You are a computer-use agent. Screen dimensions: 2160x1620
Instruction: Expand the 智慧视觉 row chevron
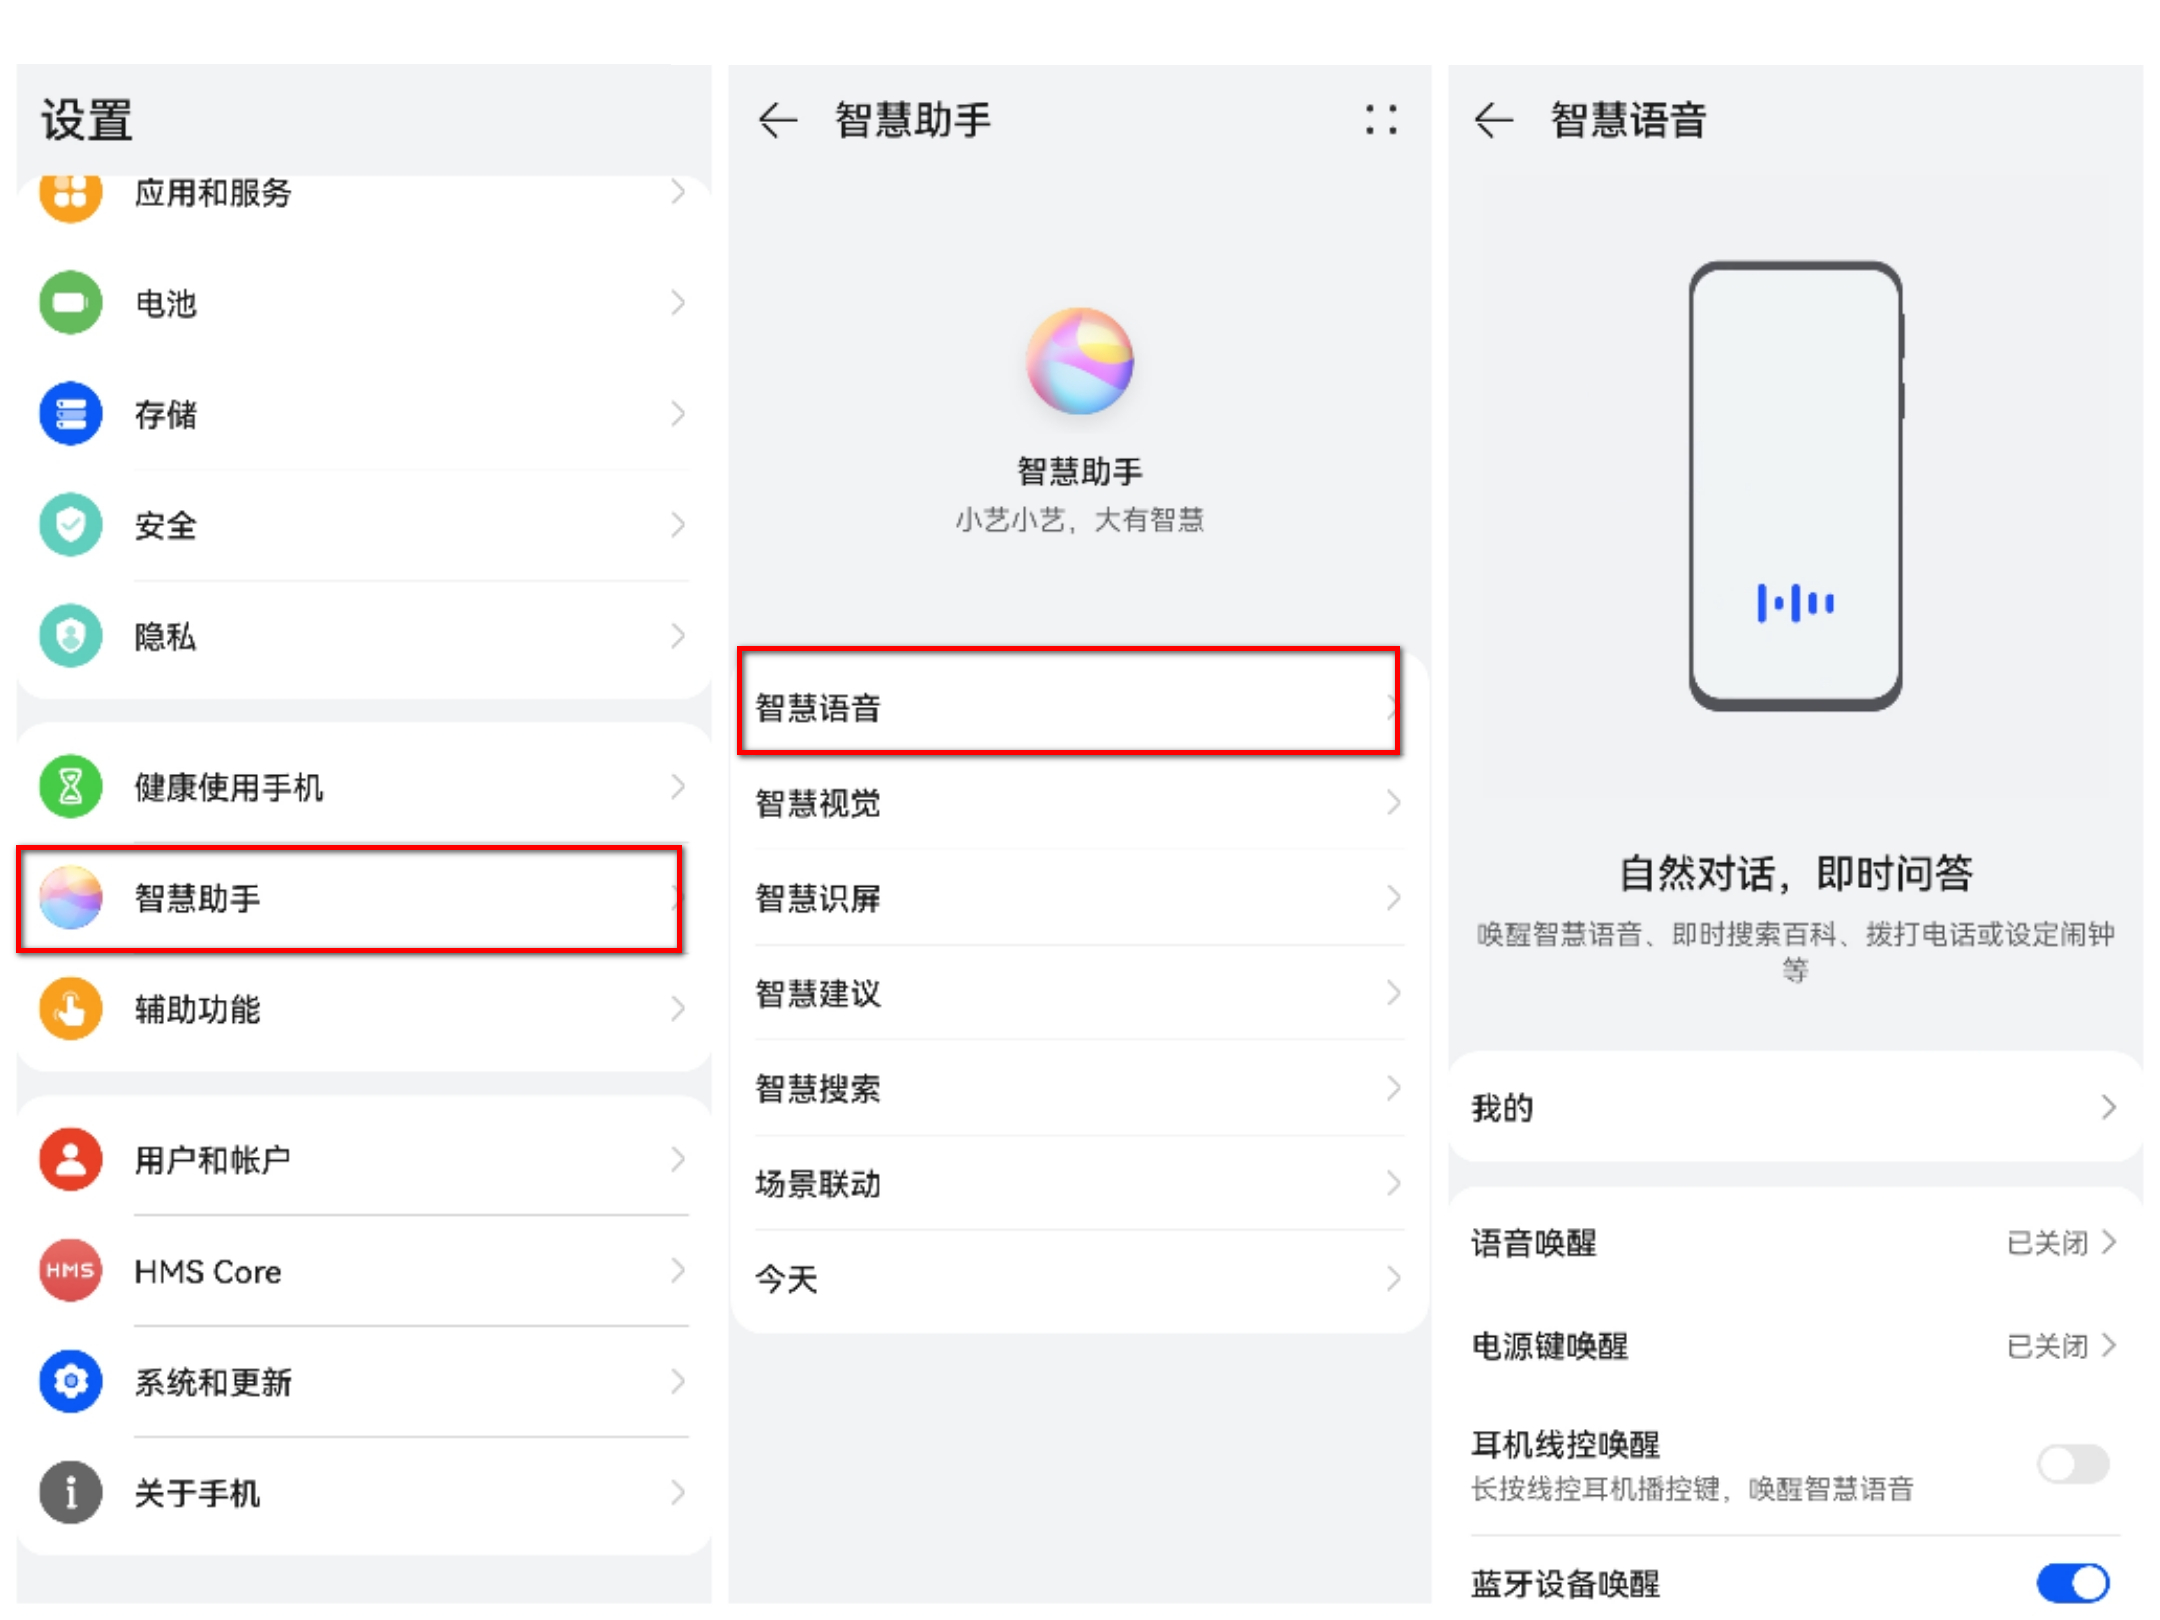[1394, 803]
